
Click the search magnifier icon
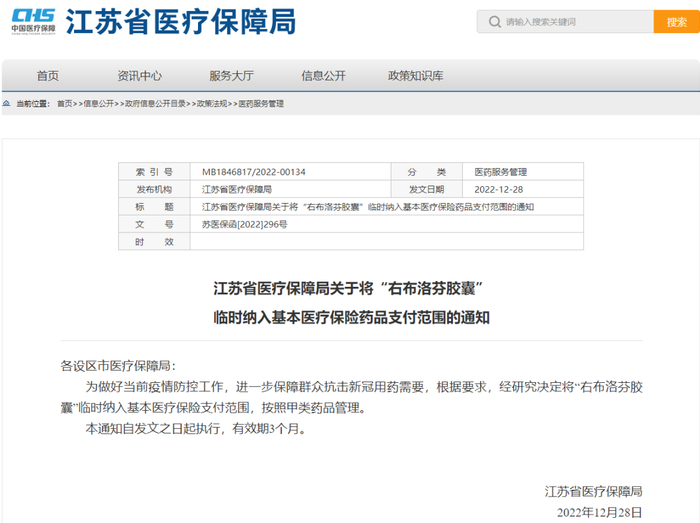pos(494,21)
